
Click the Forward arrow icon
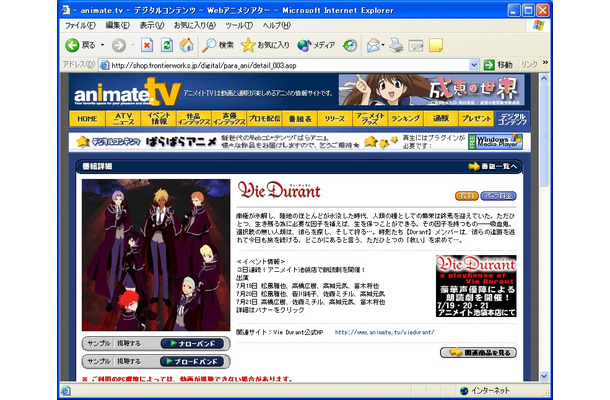click(x=119, y=46)
